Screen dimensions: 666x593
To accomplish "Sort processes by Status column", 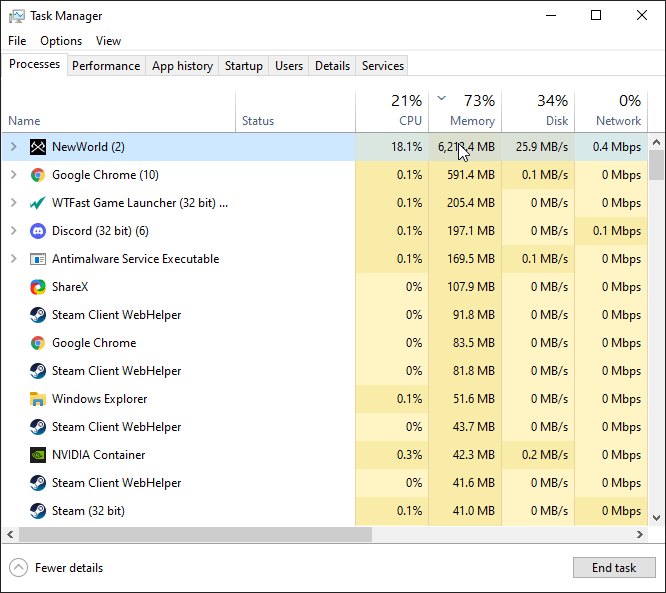I will point(295,112).
